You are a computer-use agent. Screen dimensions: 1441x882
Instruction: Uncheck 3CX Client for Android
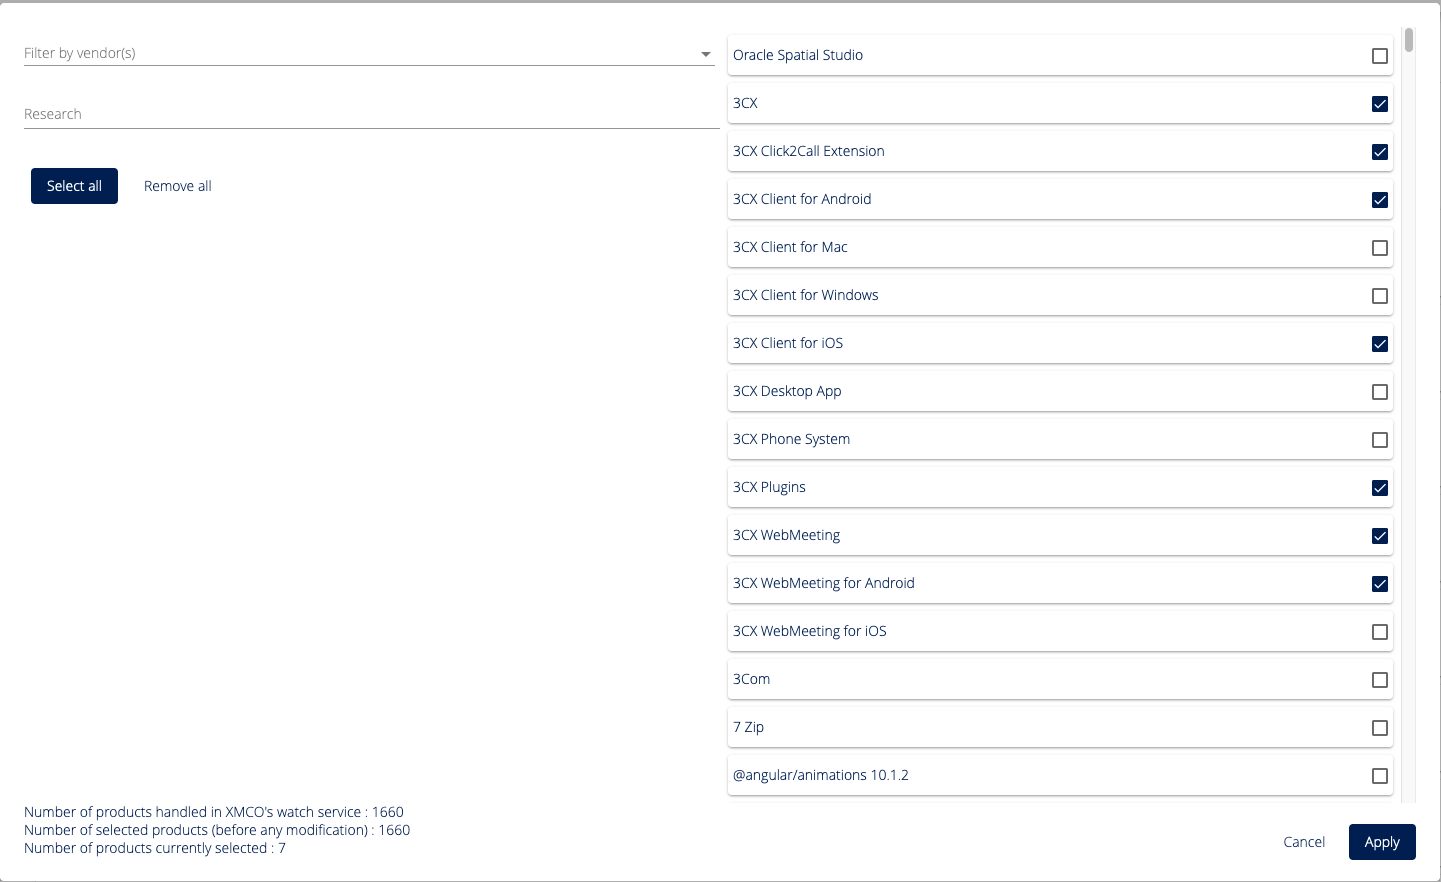(1380, 200)
